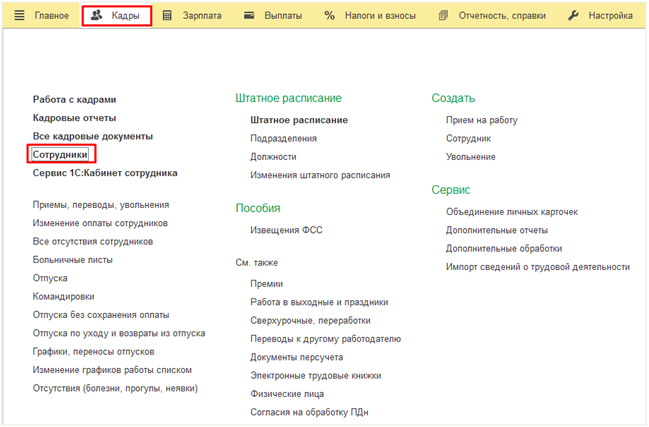The image size is (649, 427).
Task: Launch Импорт сведений о трудовой деятельности
Action: (x=537, y=267)
